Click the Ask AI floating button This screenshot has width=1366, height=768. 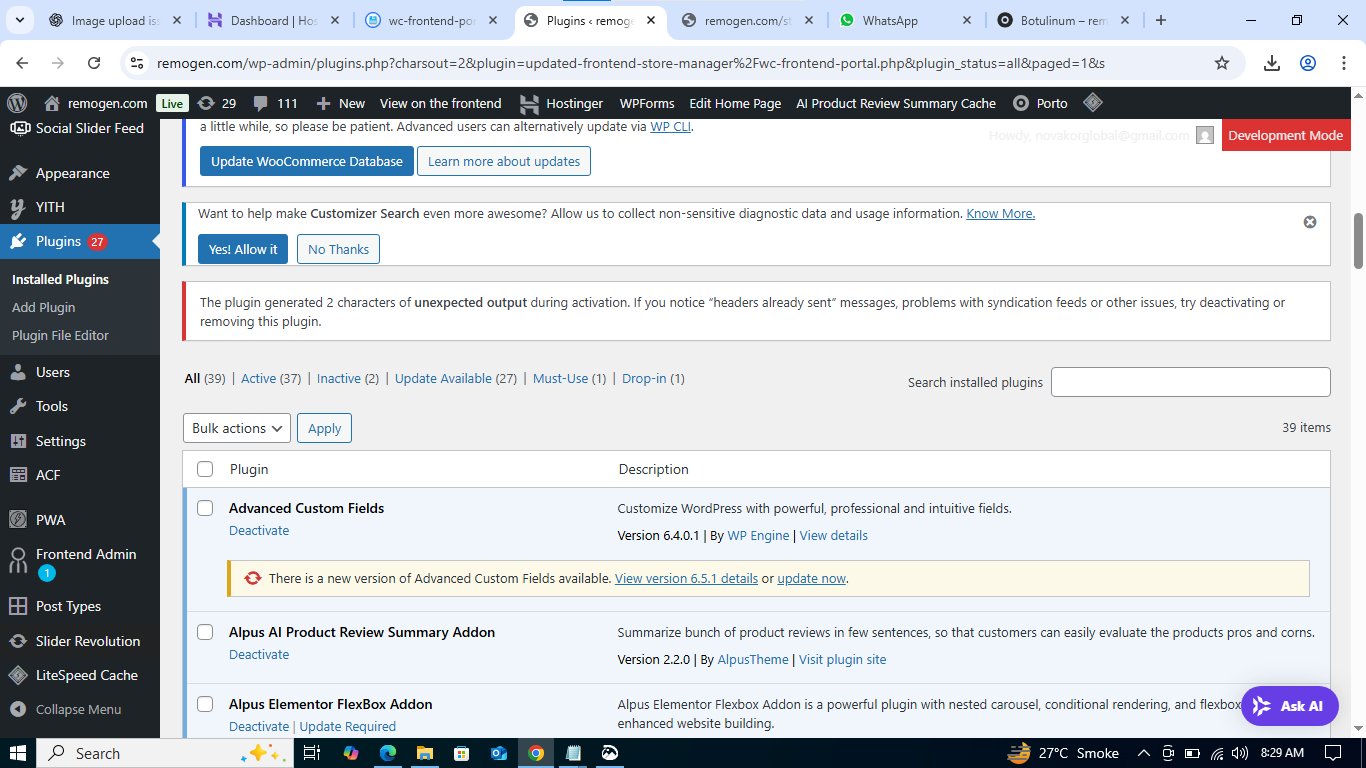[x=1289, y=706]
